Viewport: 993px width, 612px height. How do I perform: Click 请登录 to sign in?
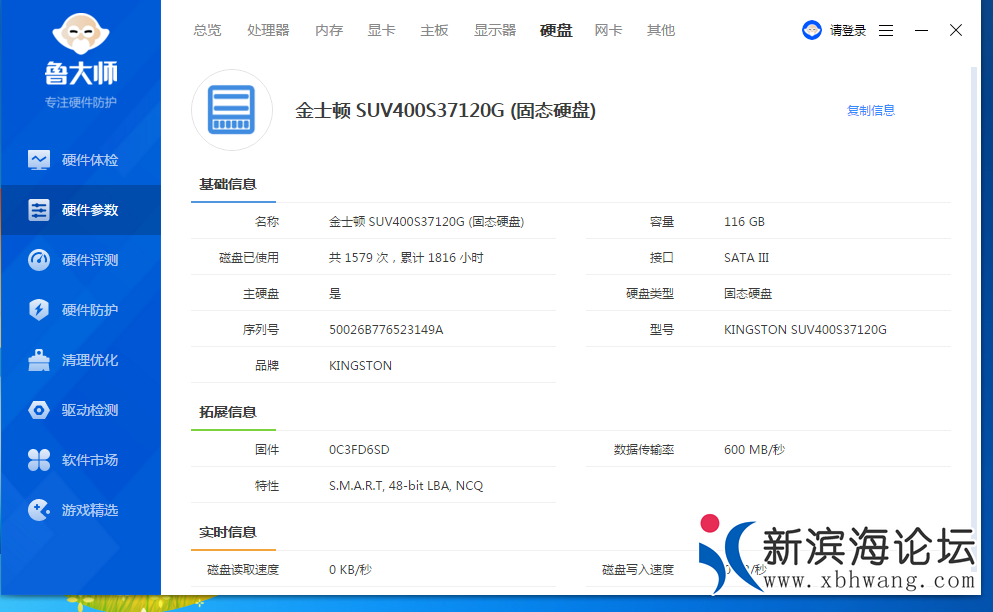pyautogui.click(x=848, y=30)
